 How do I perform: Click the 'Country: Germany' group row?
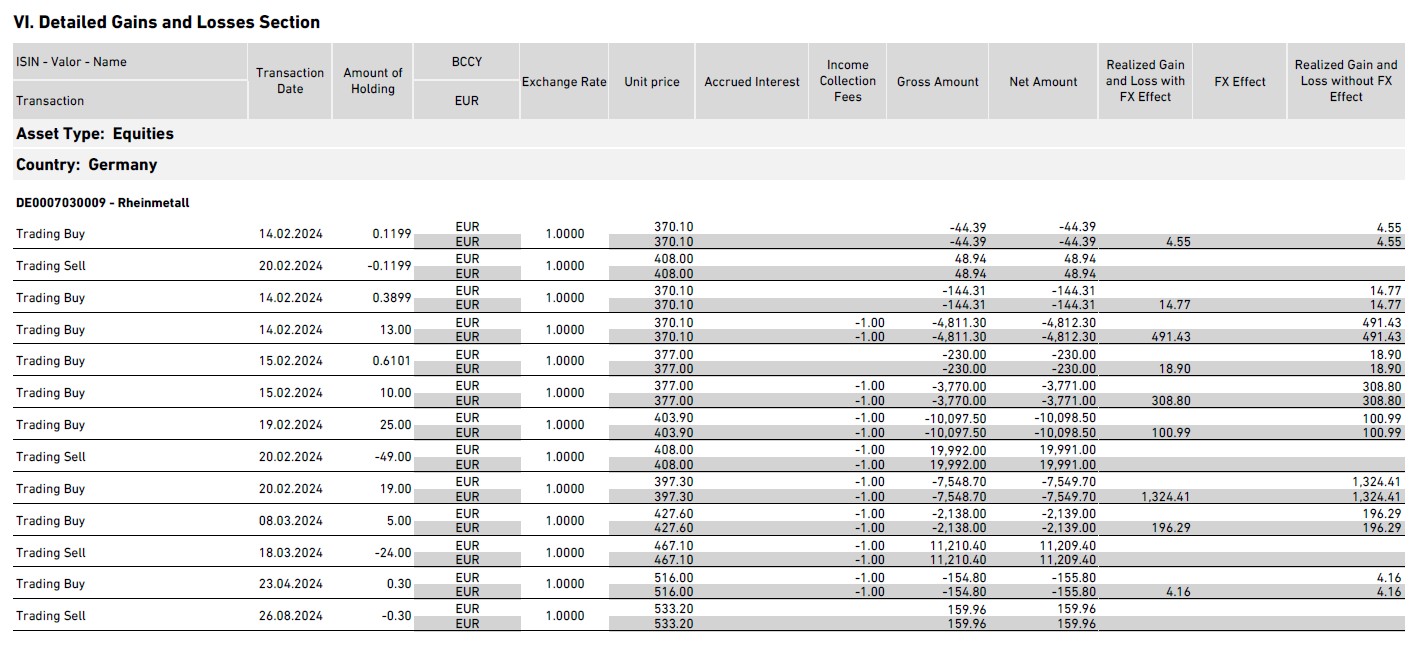coord(87,165)
